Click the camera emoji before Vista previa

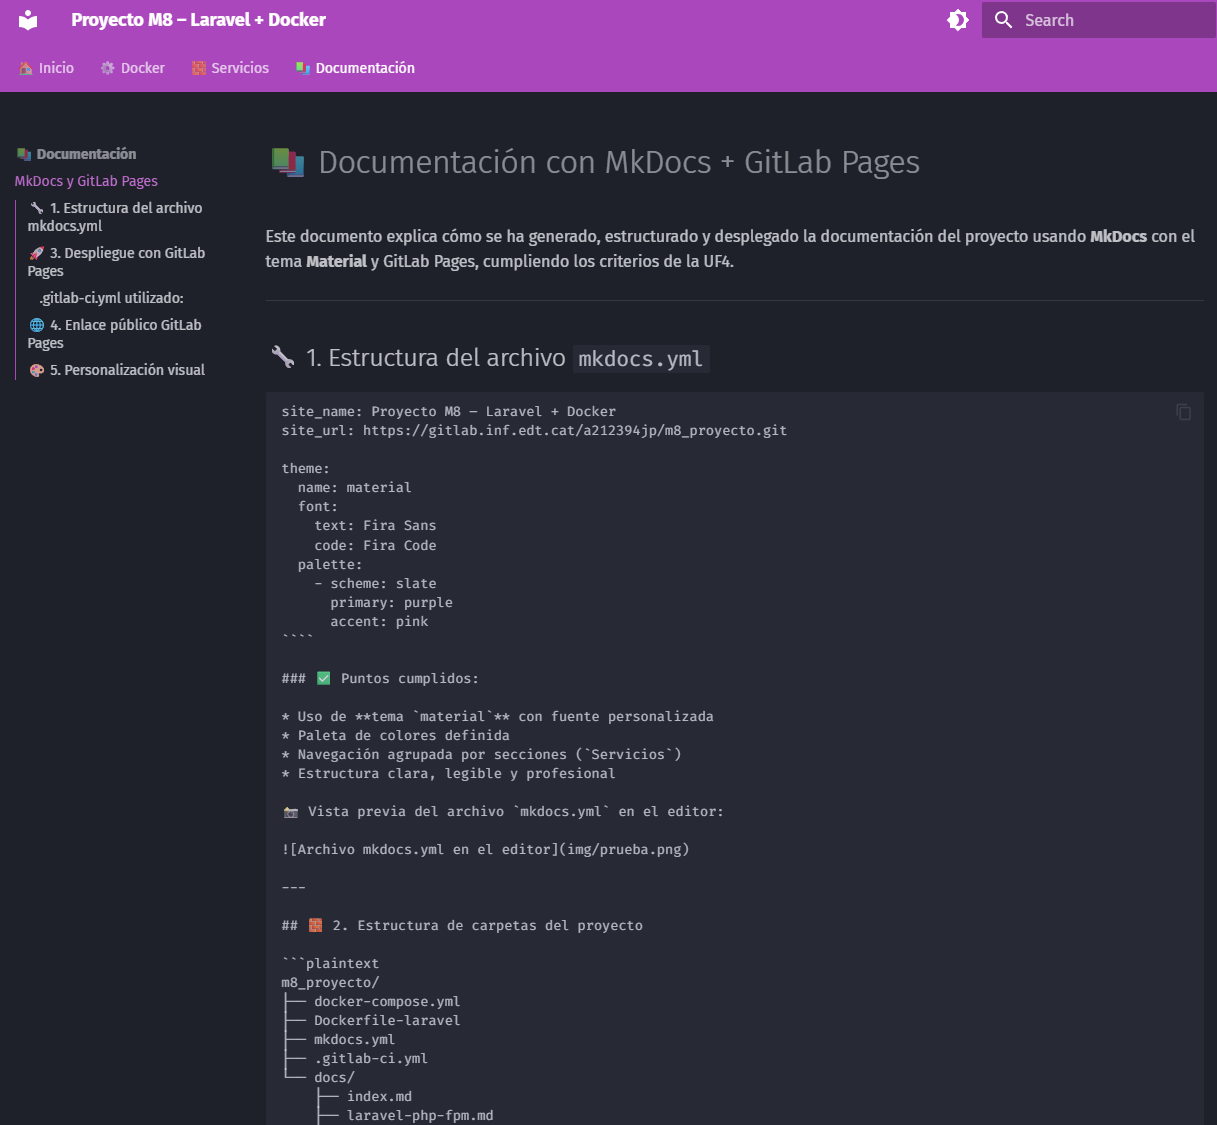pos(291,812)
